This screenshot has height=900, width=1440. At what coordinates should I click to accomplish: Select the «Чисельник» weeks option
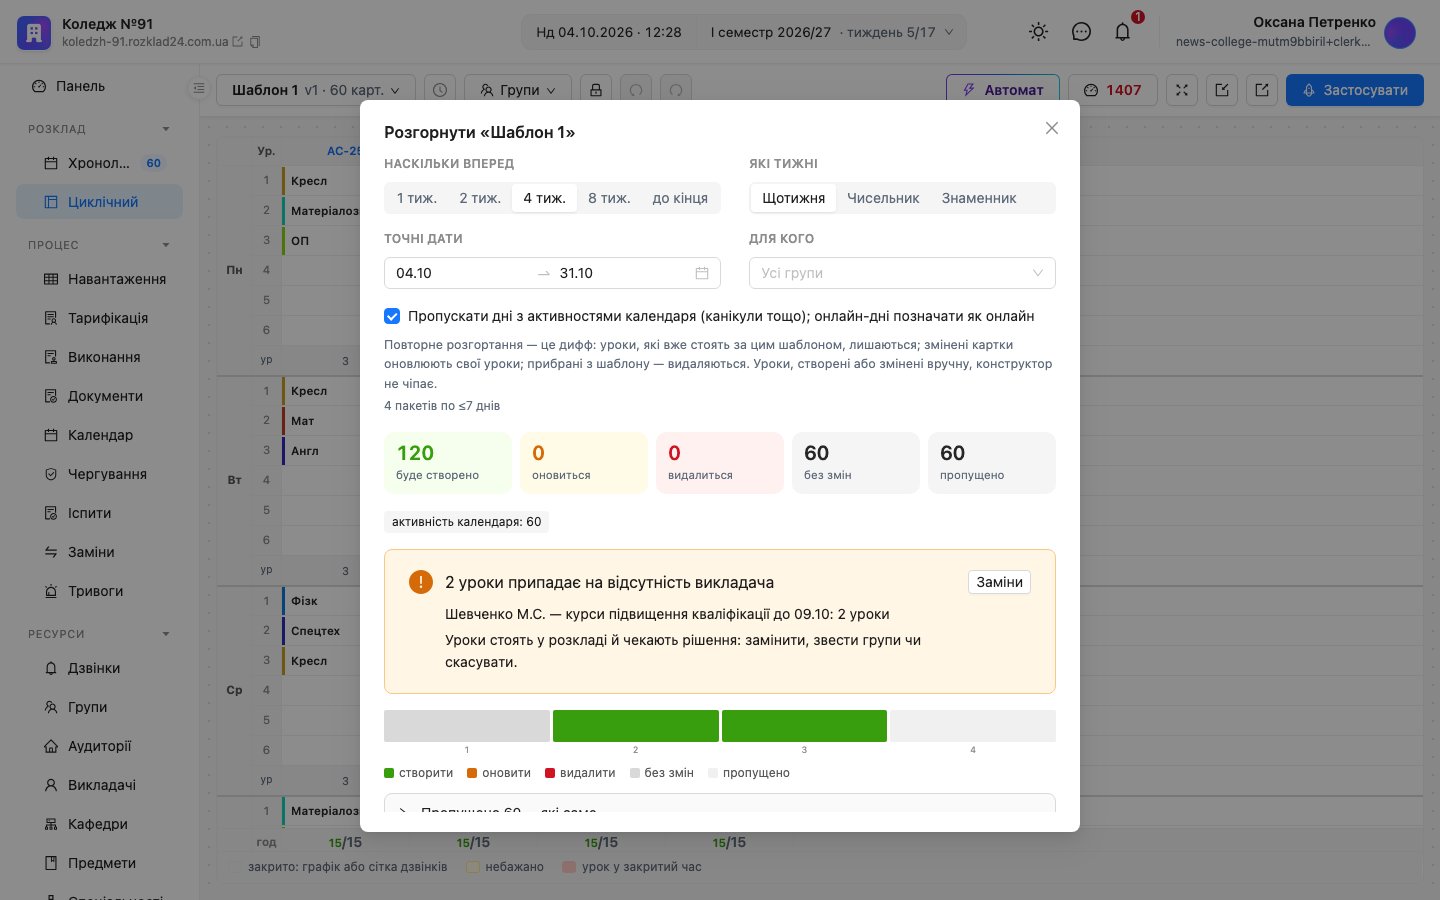point(883,198)
